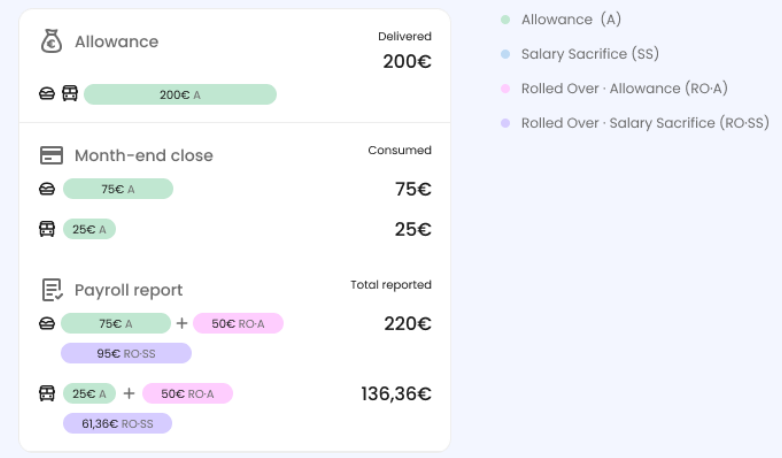Click the pink Rolled Over Allowance legend dot
The width and height of the screenshot is (782, 458).
tap(505, 89)
